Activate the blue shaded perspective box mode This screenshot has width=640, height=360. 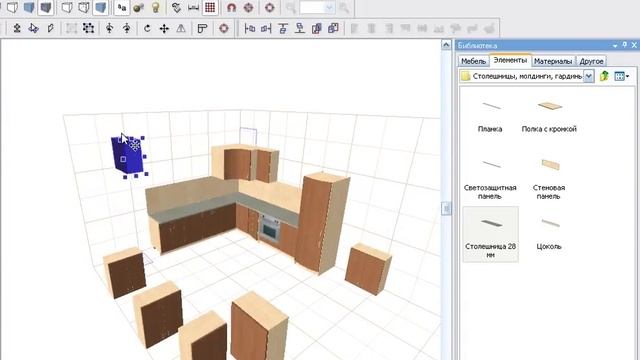tap(100, 7)
